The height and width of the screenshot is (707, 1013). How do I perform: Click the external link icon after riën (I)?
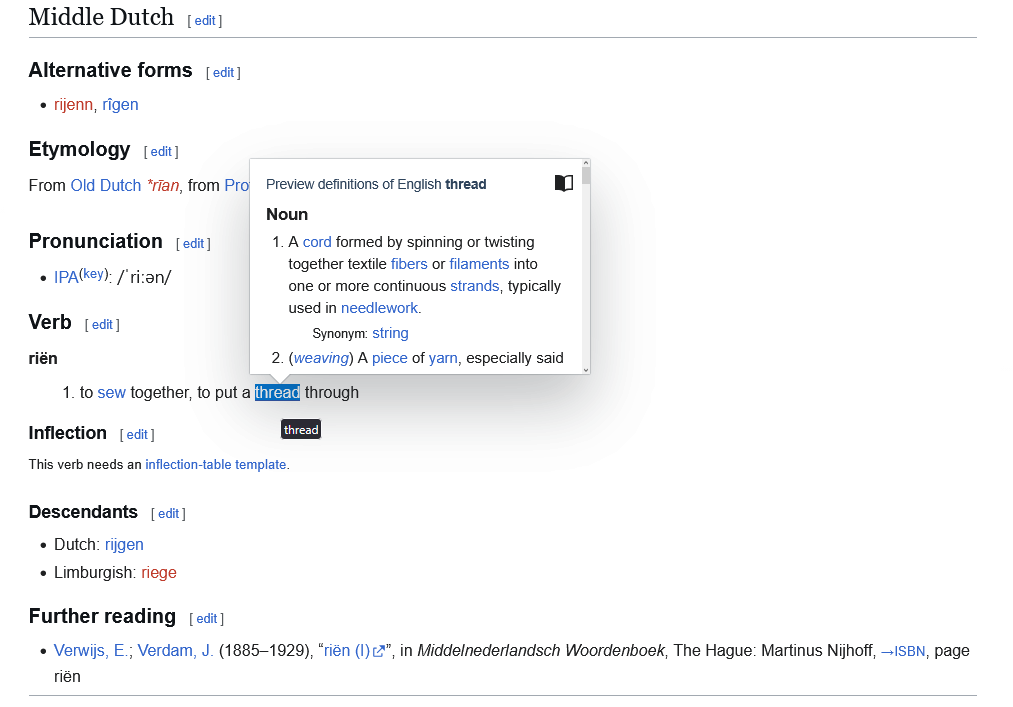[379, 651]
